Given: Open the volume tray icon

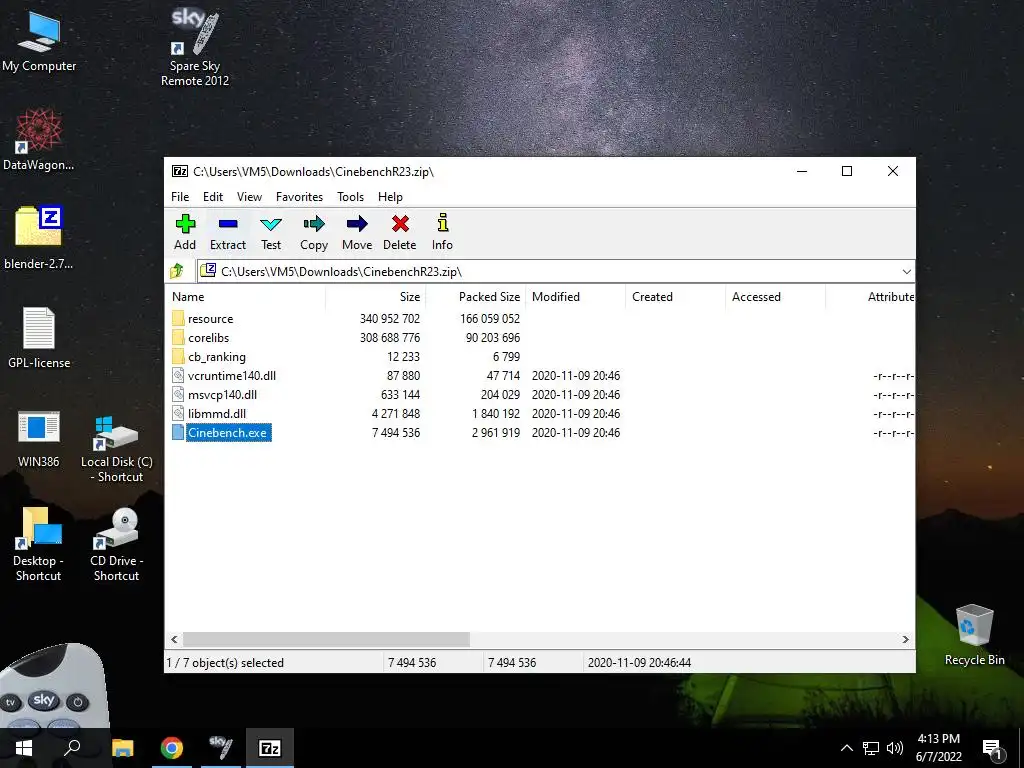Looking at the screenshot, I should (895, 748).
